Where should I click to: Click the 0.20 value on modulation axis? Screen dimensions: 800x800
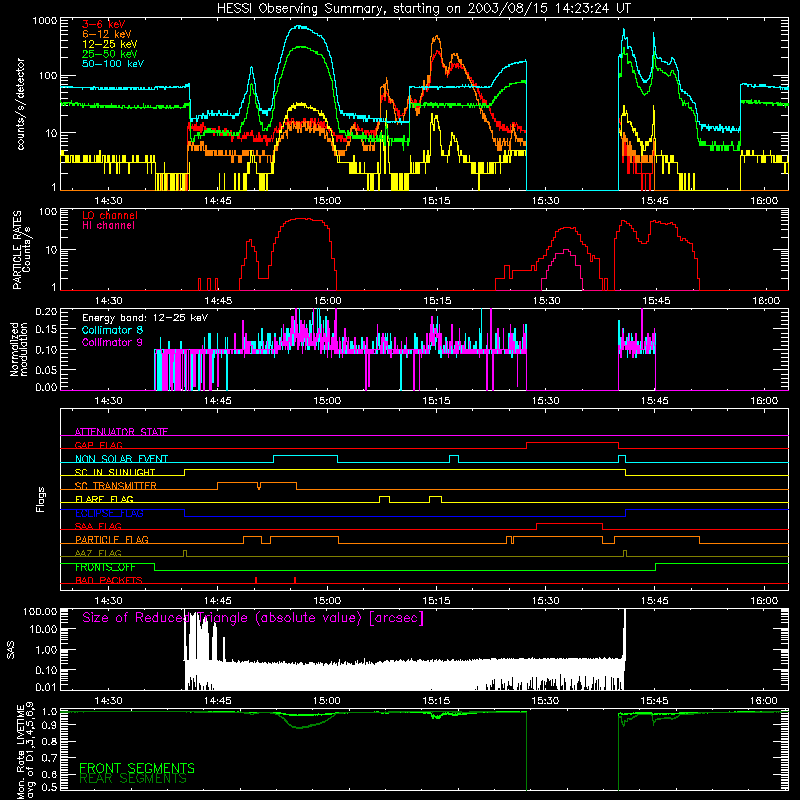(46, 311)
